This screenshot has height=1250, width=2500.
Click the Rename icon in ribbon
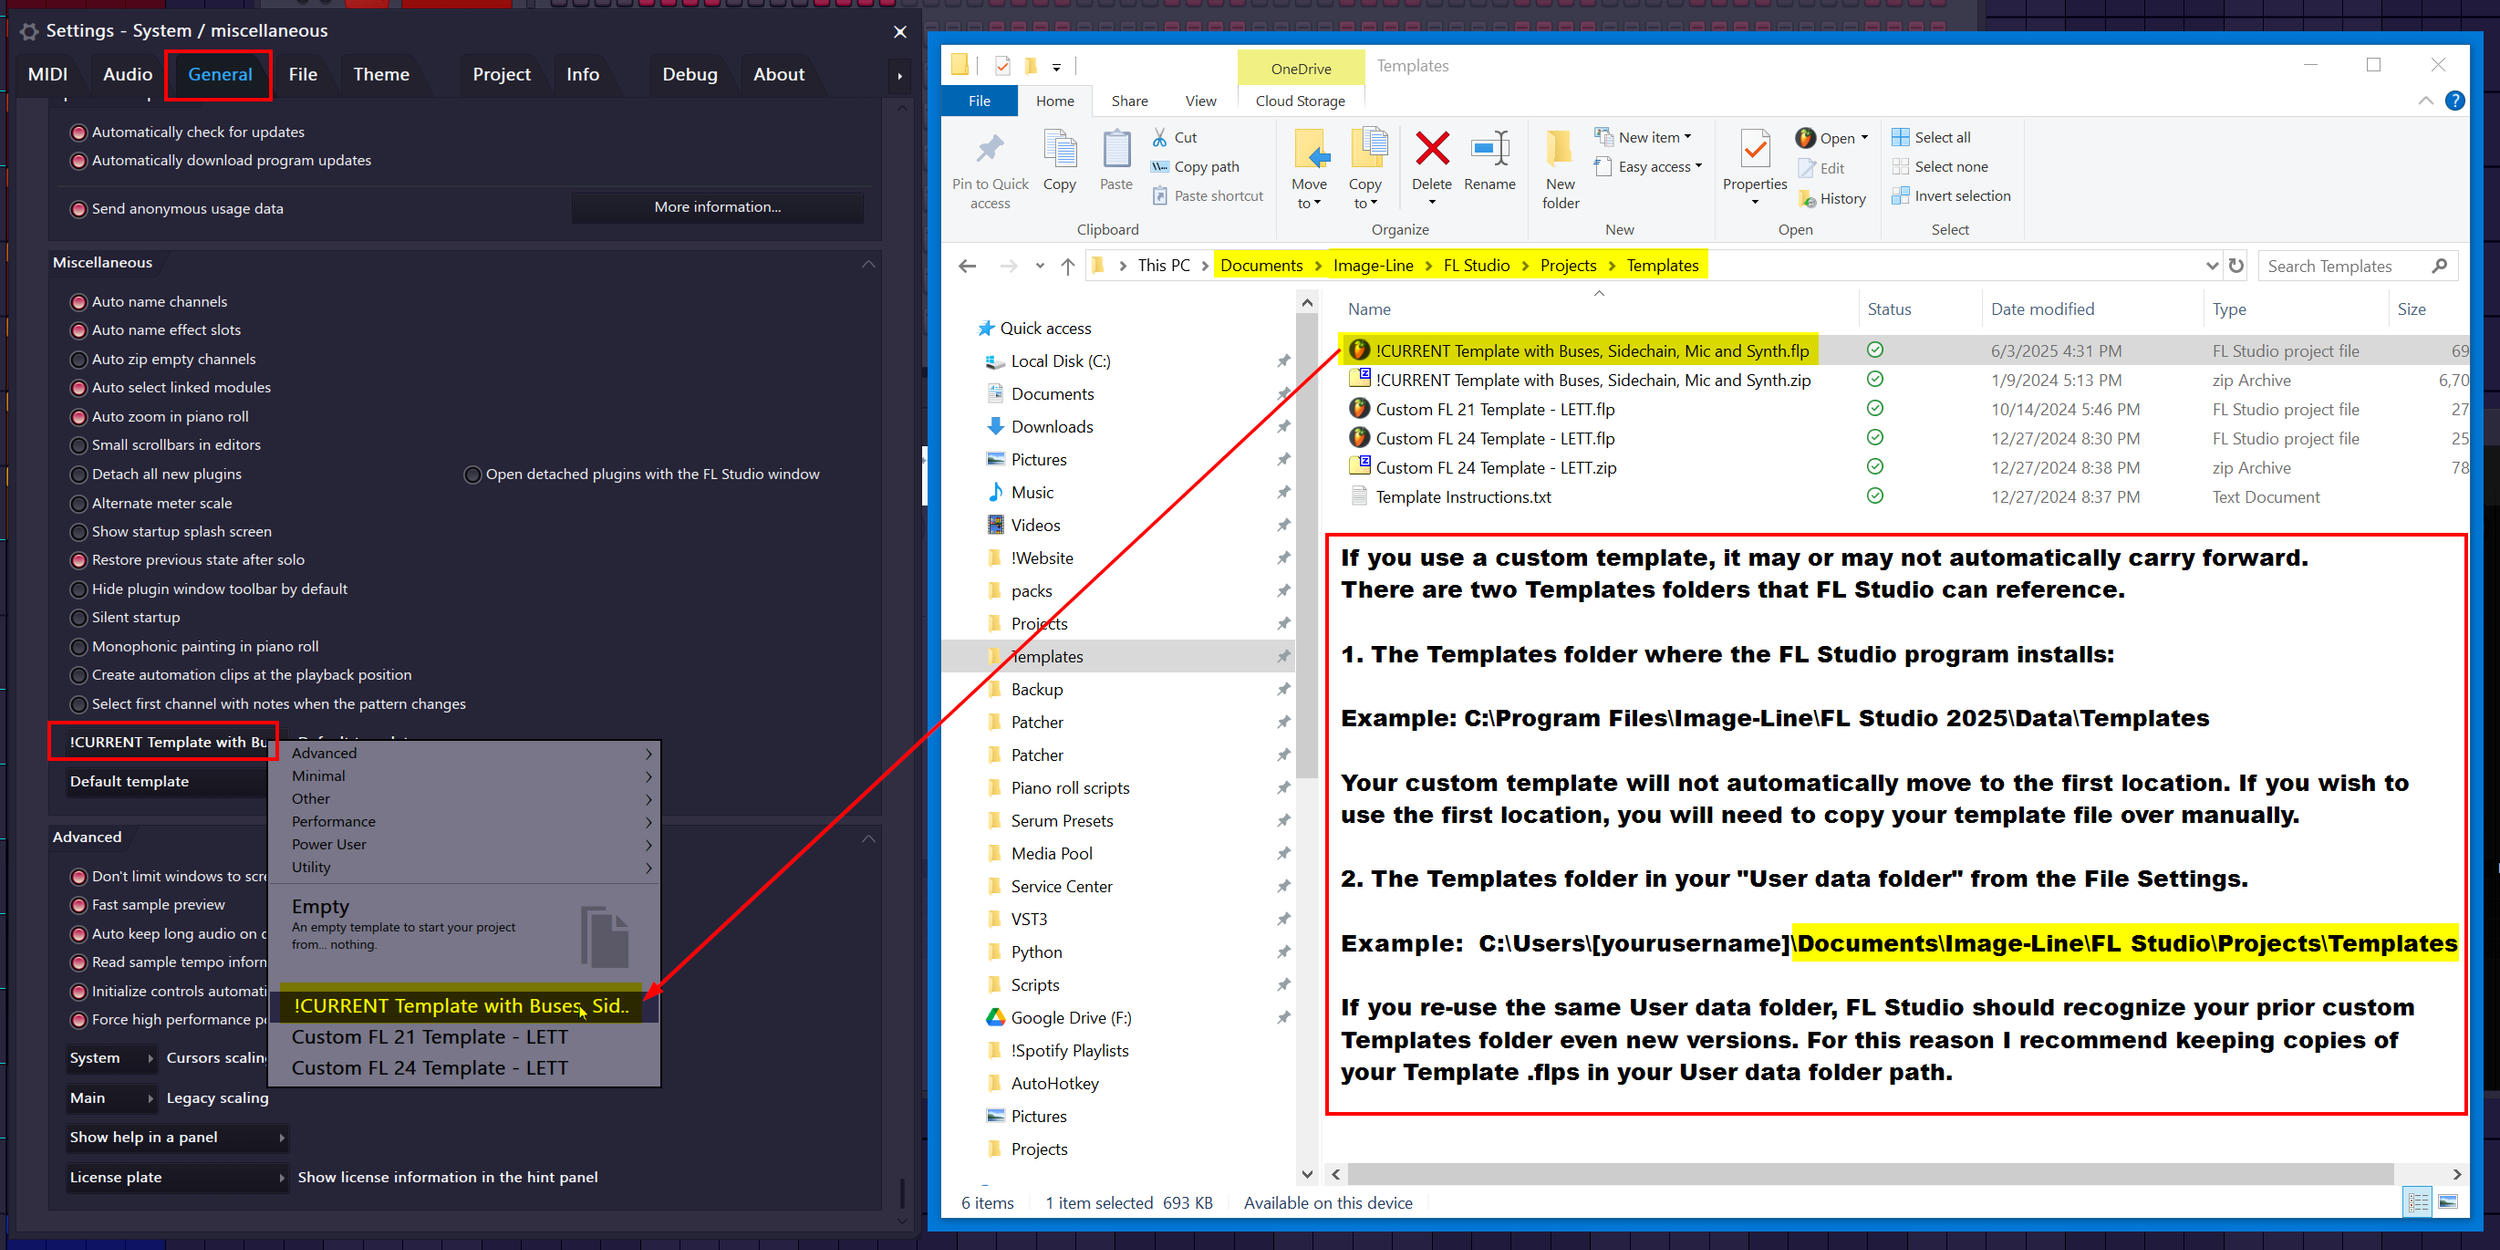click(1489, 150)
